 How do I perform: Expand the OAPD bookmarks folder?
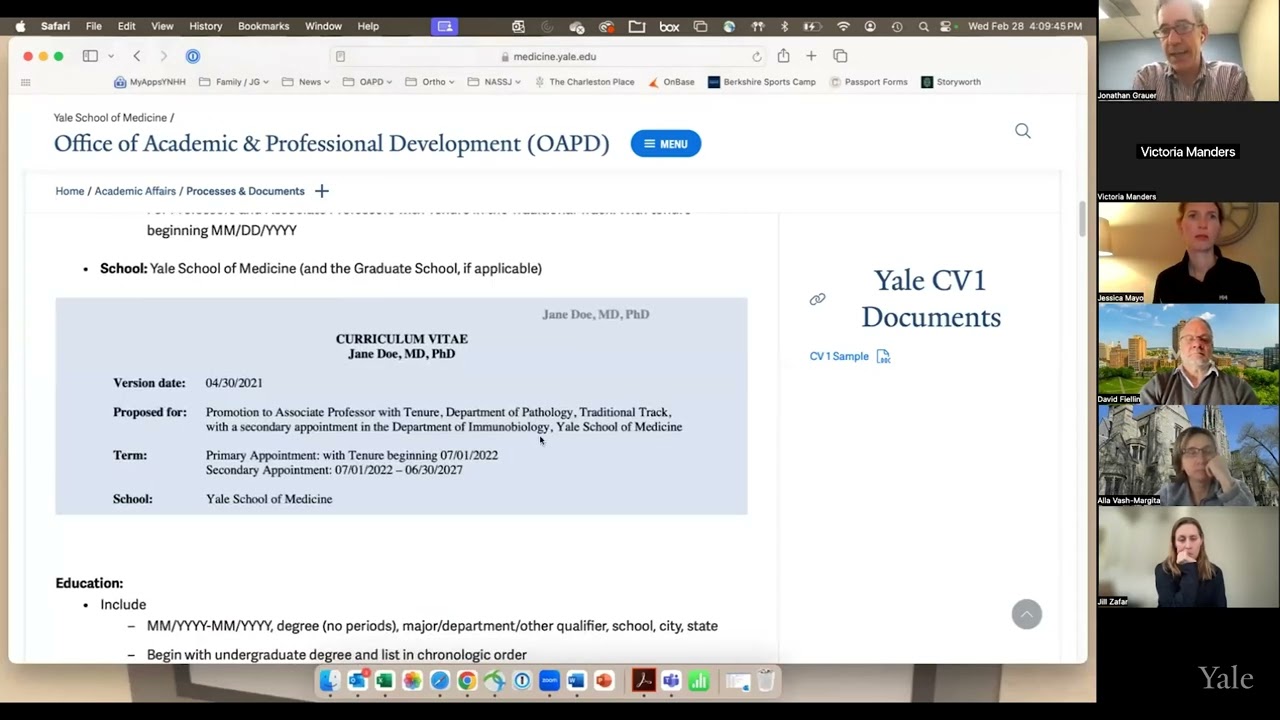tap(371, 81)
